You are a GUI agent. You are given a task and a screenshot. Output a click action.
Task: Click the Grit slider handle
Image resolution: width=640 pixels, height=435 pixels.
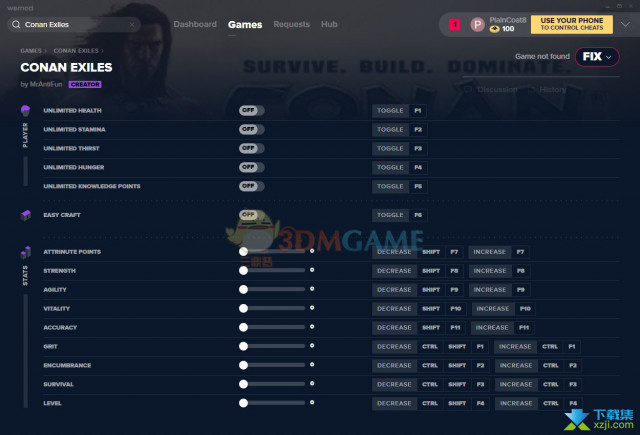click(244, 346)
